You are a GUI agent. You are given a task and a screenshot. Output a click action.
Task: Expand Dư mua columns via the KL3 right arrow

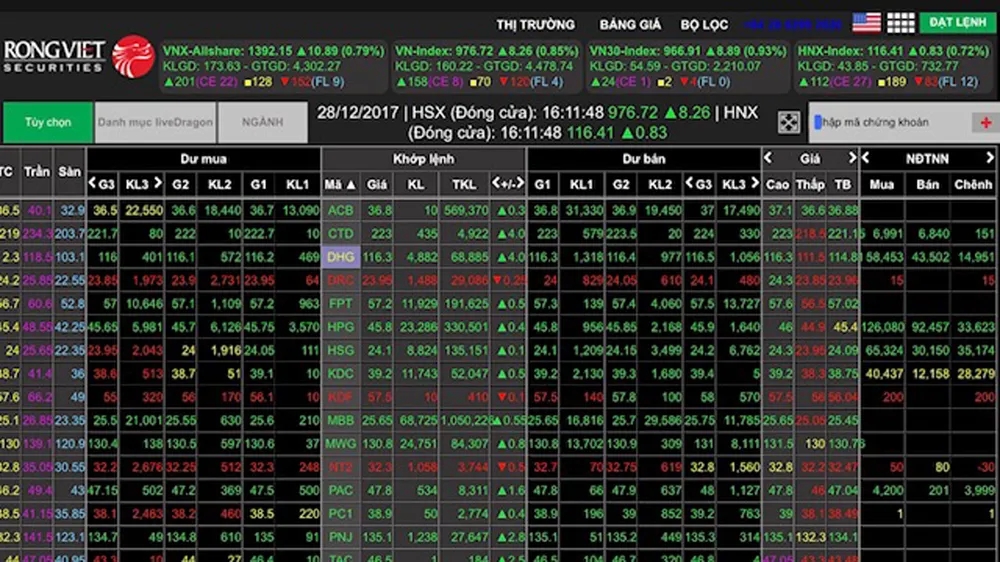tap(157, 184)
